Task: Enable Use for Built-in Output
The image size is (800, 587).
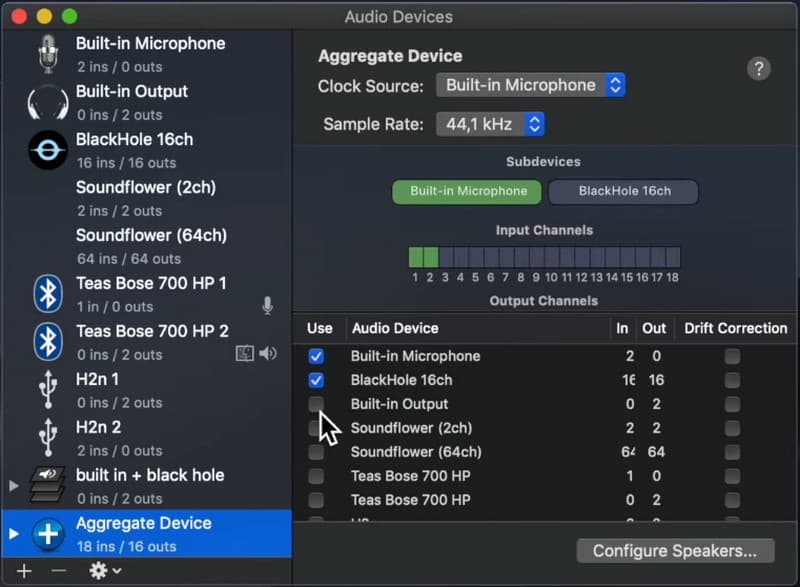Action: click(x=316, y=404)
